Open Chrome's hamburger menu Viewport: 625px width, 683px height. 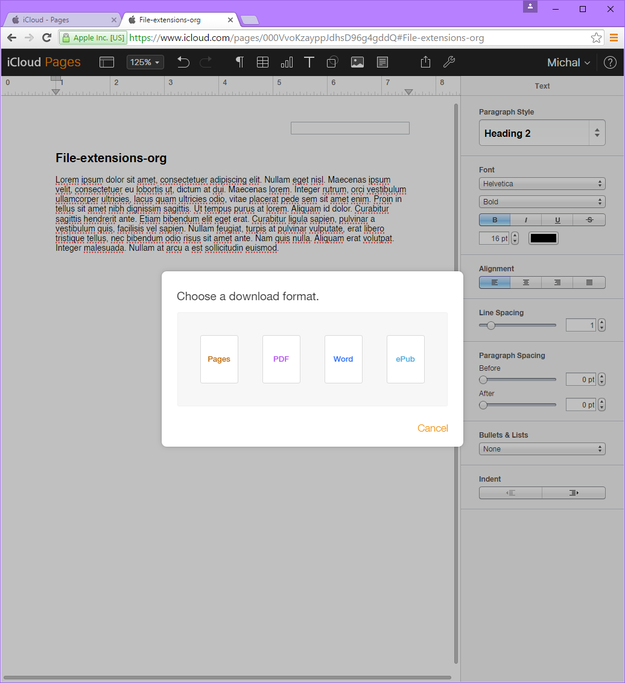(x=614, y=38)
